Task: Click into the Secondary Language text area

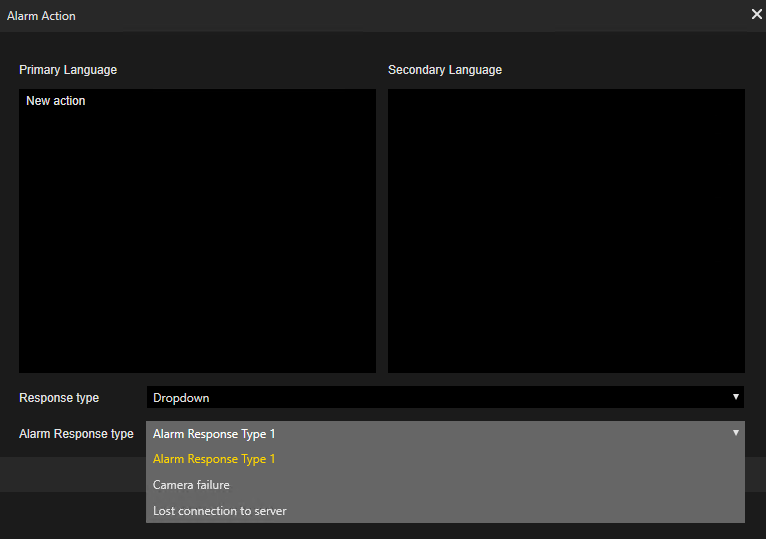Action: (566, 231)
